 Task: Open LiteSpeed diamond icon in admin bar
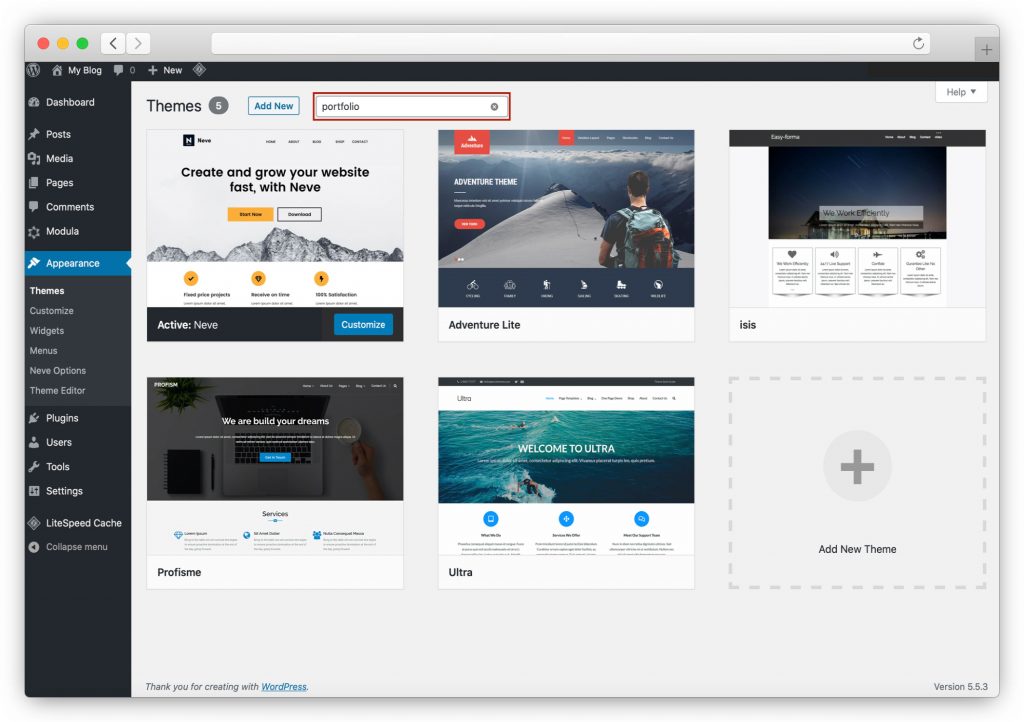coord(199,69)
